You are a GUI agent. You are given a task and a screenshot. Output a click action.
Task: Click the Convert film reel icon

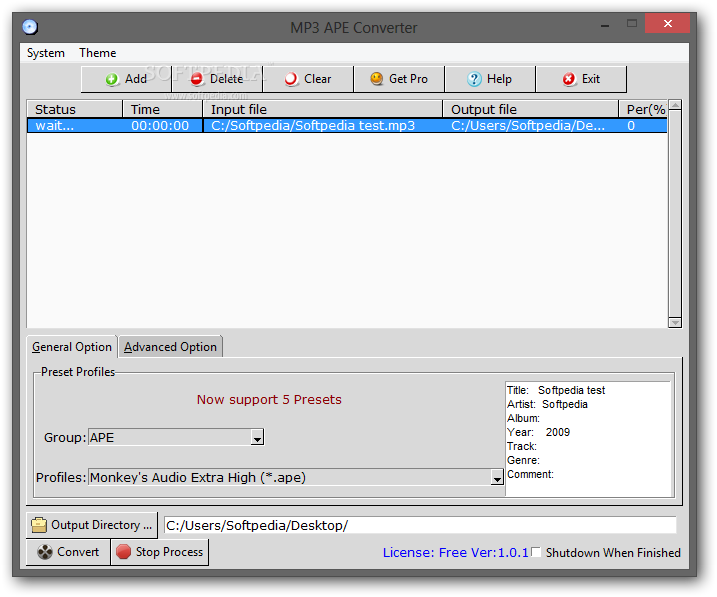coord(45,552)
